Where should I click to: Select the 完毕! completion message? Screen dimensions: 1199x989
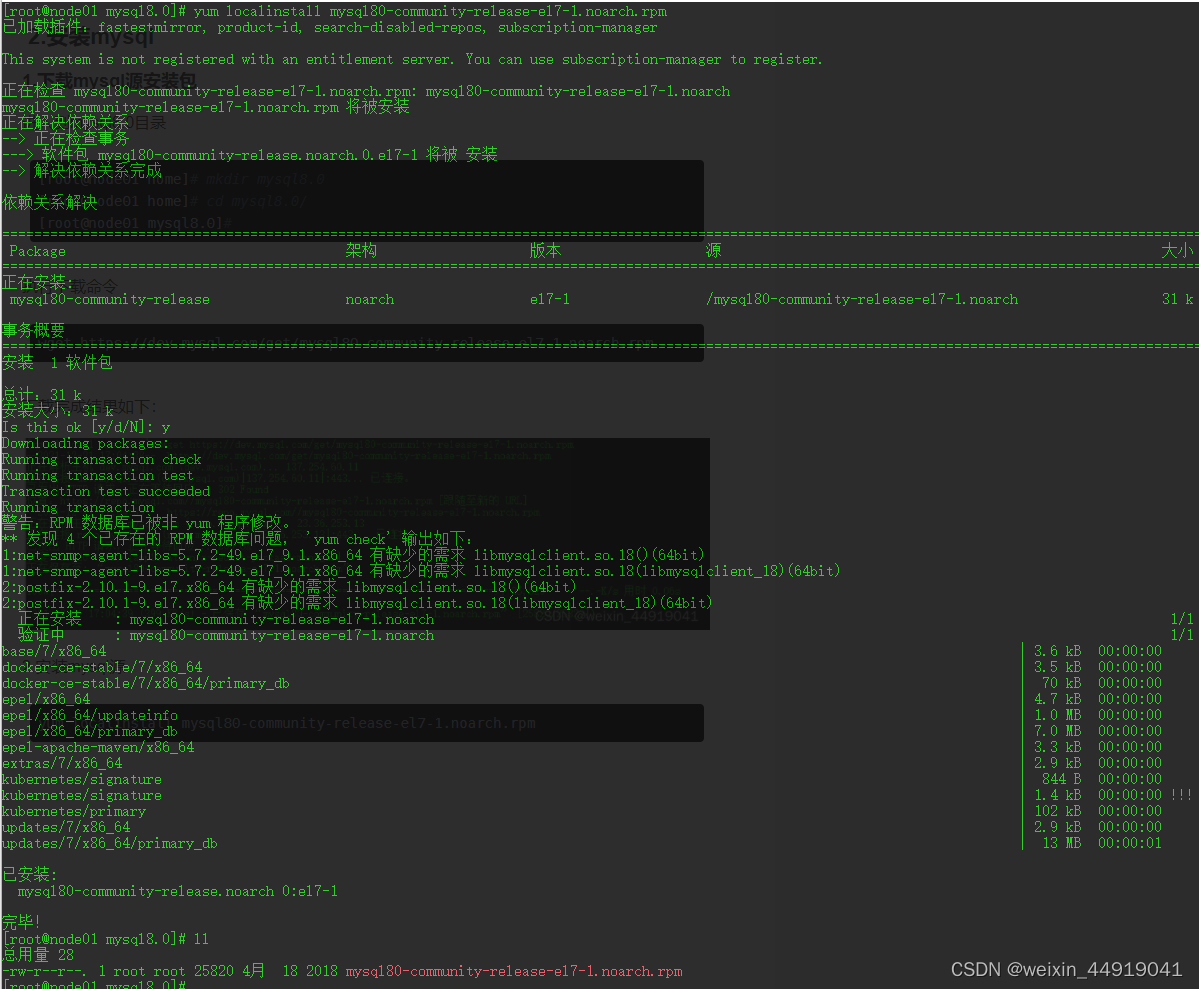click(x=20, y=921)
